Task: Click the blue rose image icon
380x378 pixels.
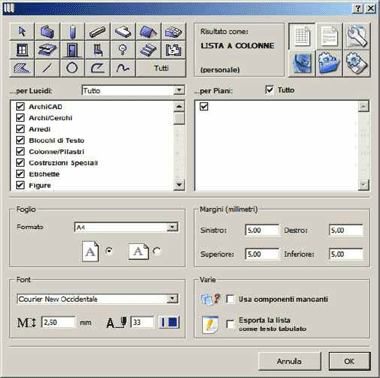Action: coord(302,64)
